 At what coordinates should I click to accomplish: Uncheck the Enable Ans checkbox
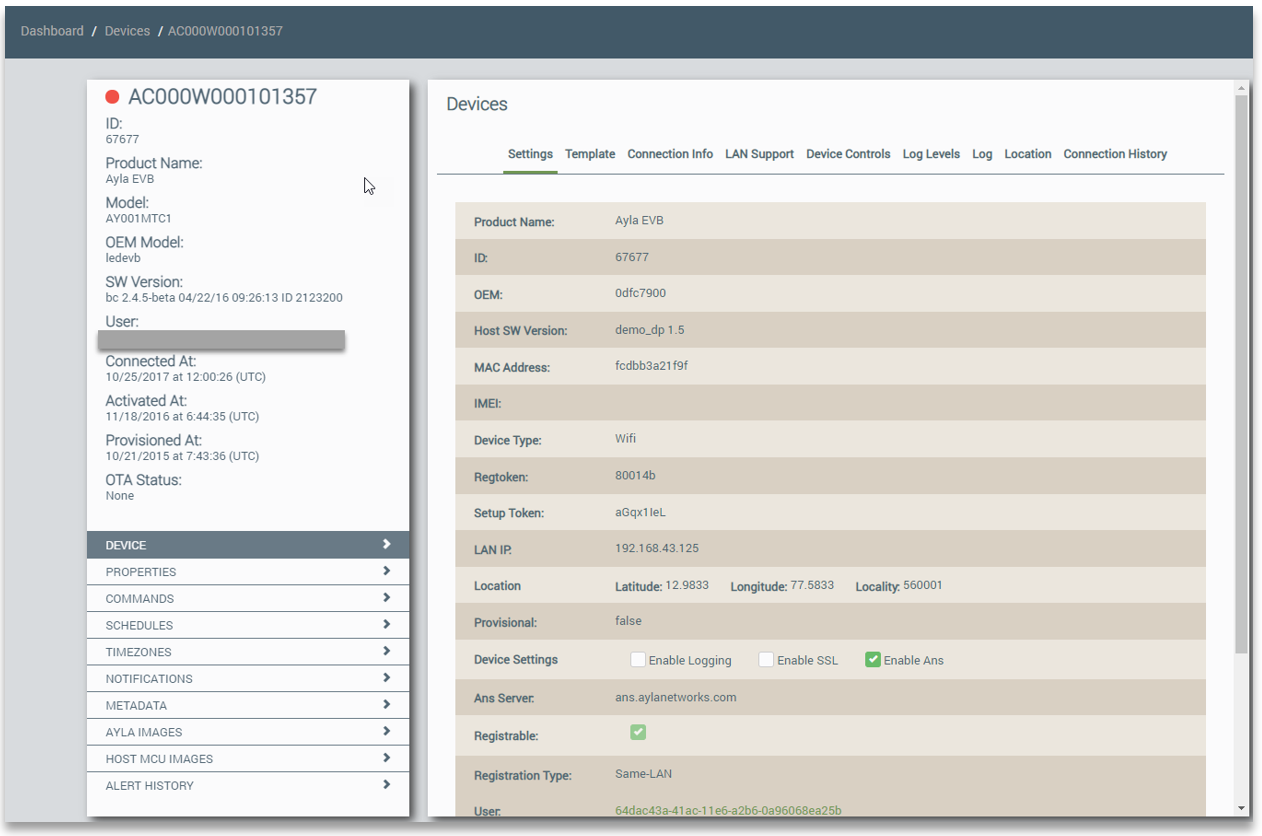(873, 660)
